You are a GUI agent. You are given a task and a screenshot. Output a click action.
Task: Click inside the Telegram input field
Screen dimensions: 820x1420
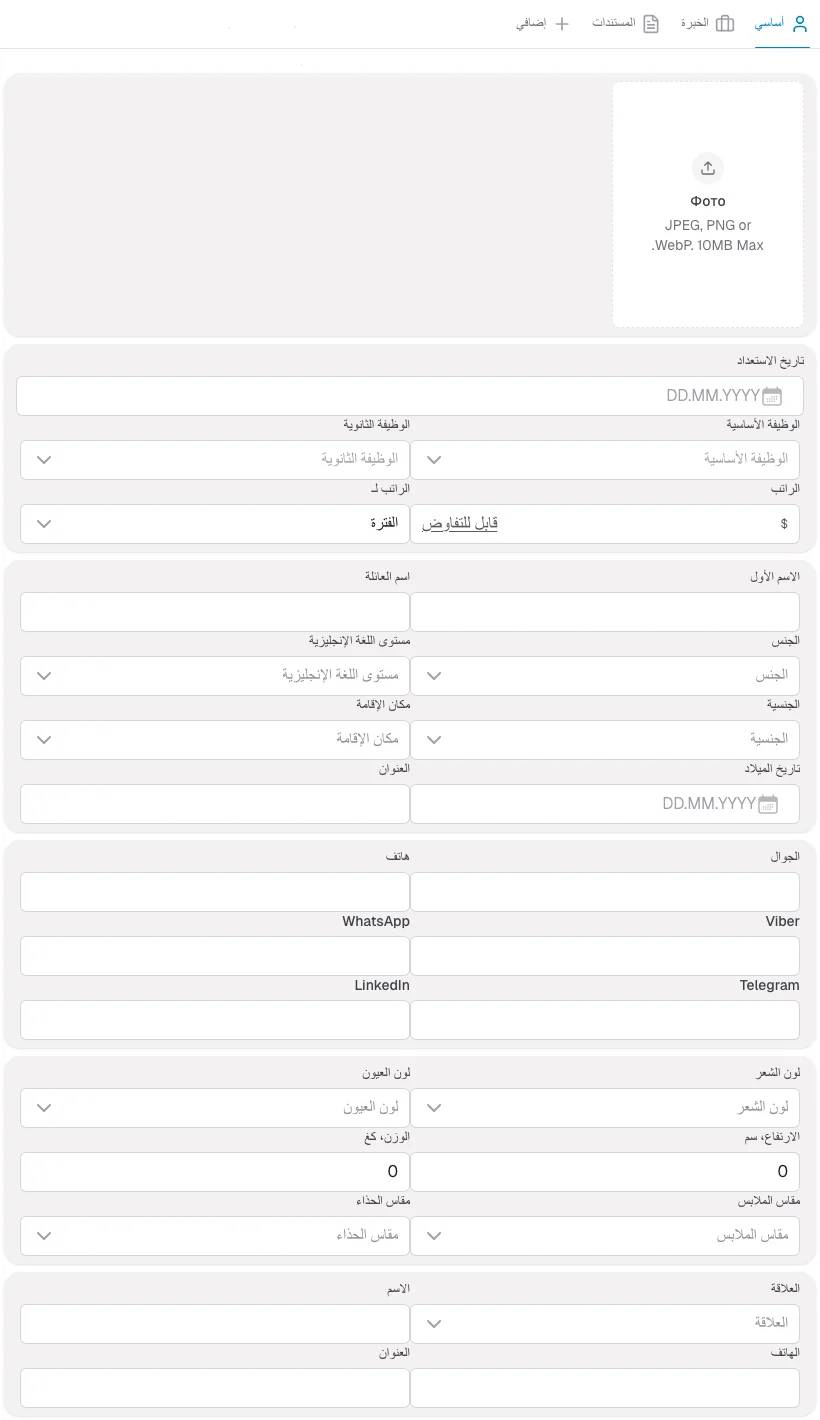(x=605, y=1019)
